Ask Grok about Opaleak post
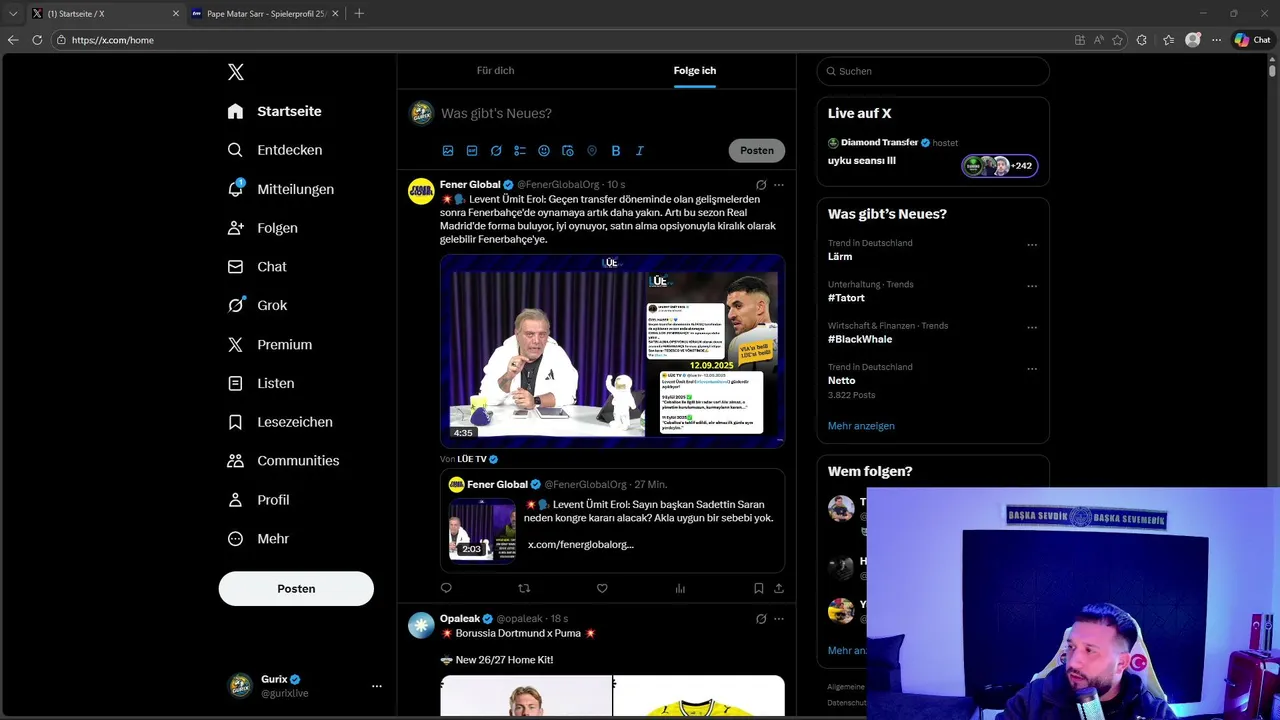The image size is (1280, 720). pyautogui.click(x=761, y=619)
